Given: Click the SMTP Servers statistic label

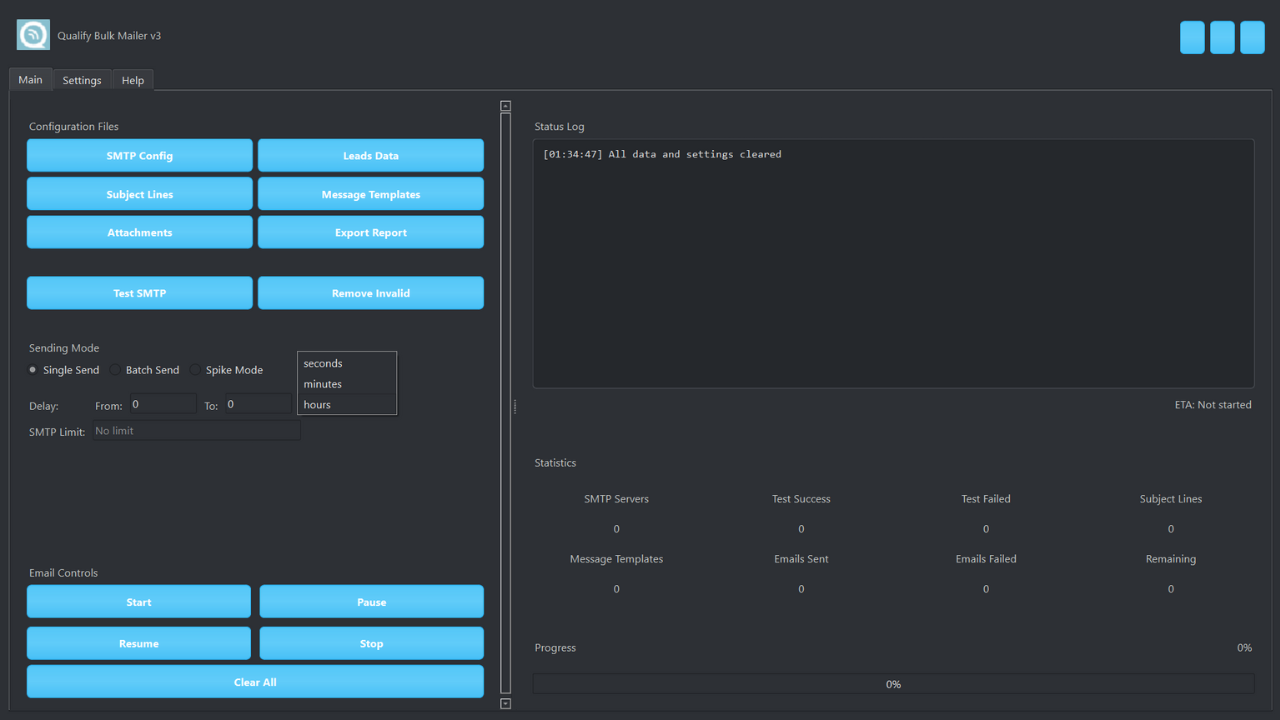Looking at the screenshot, I should 616,499.
